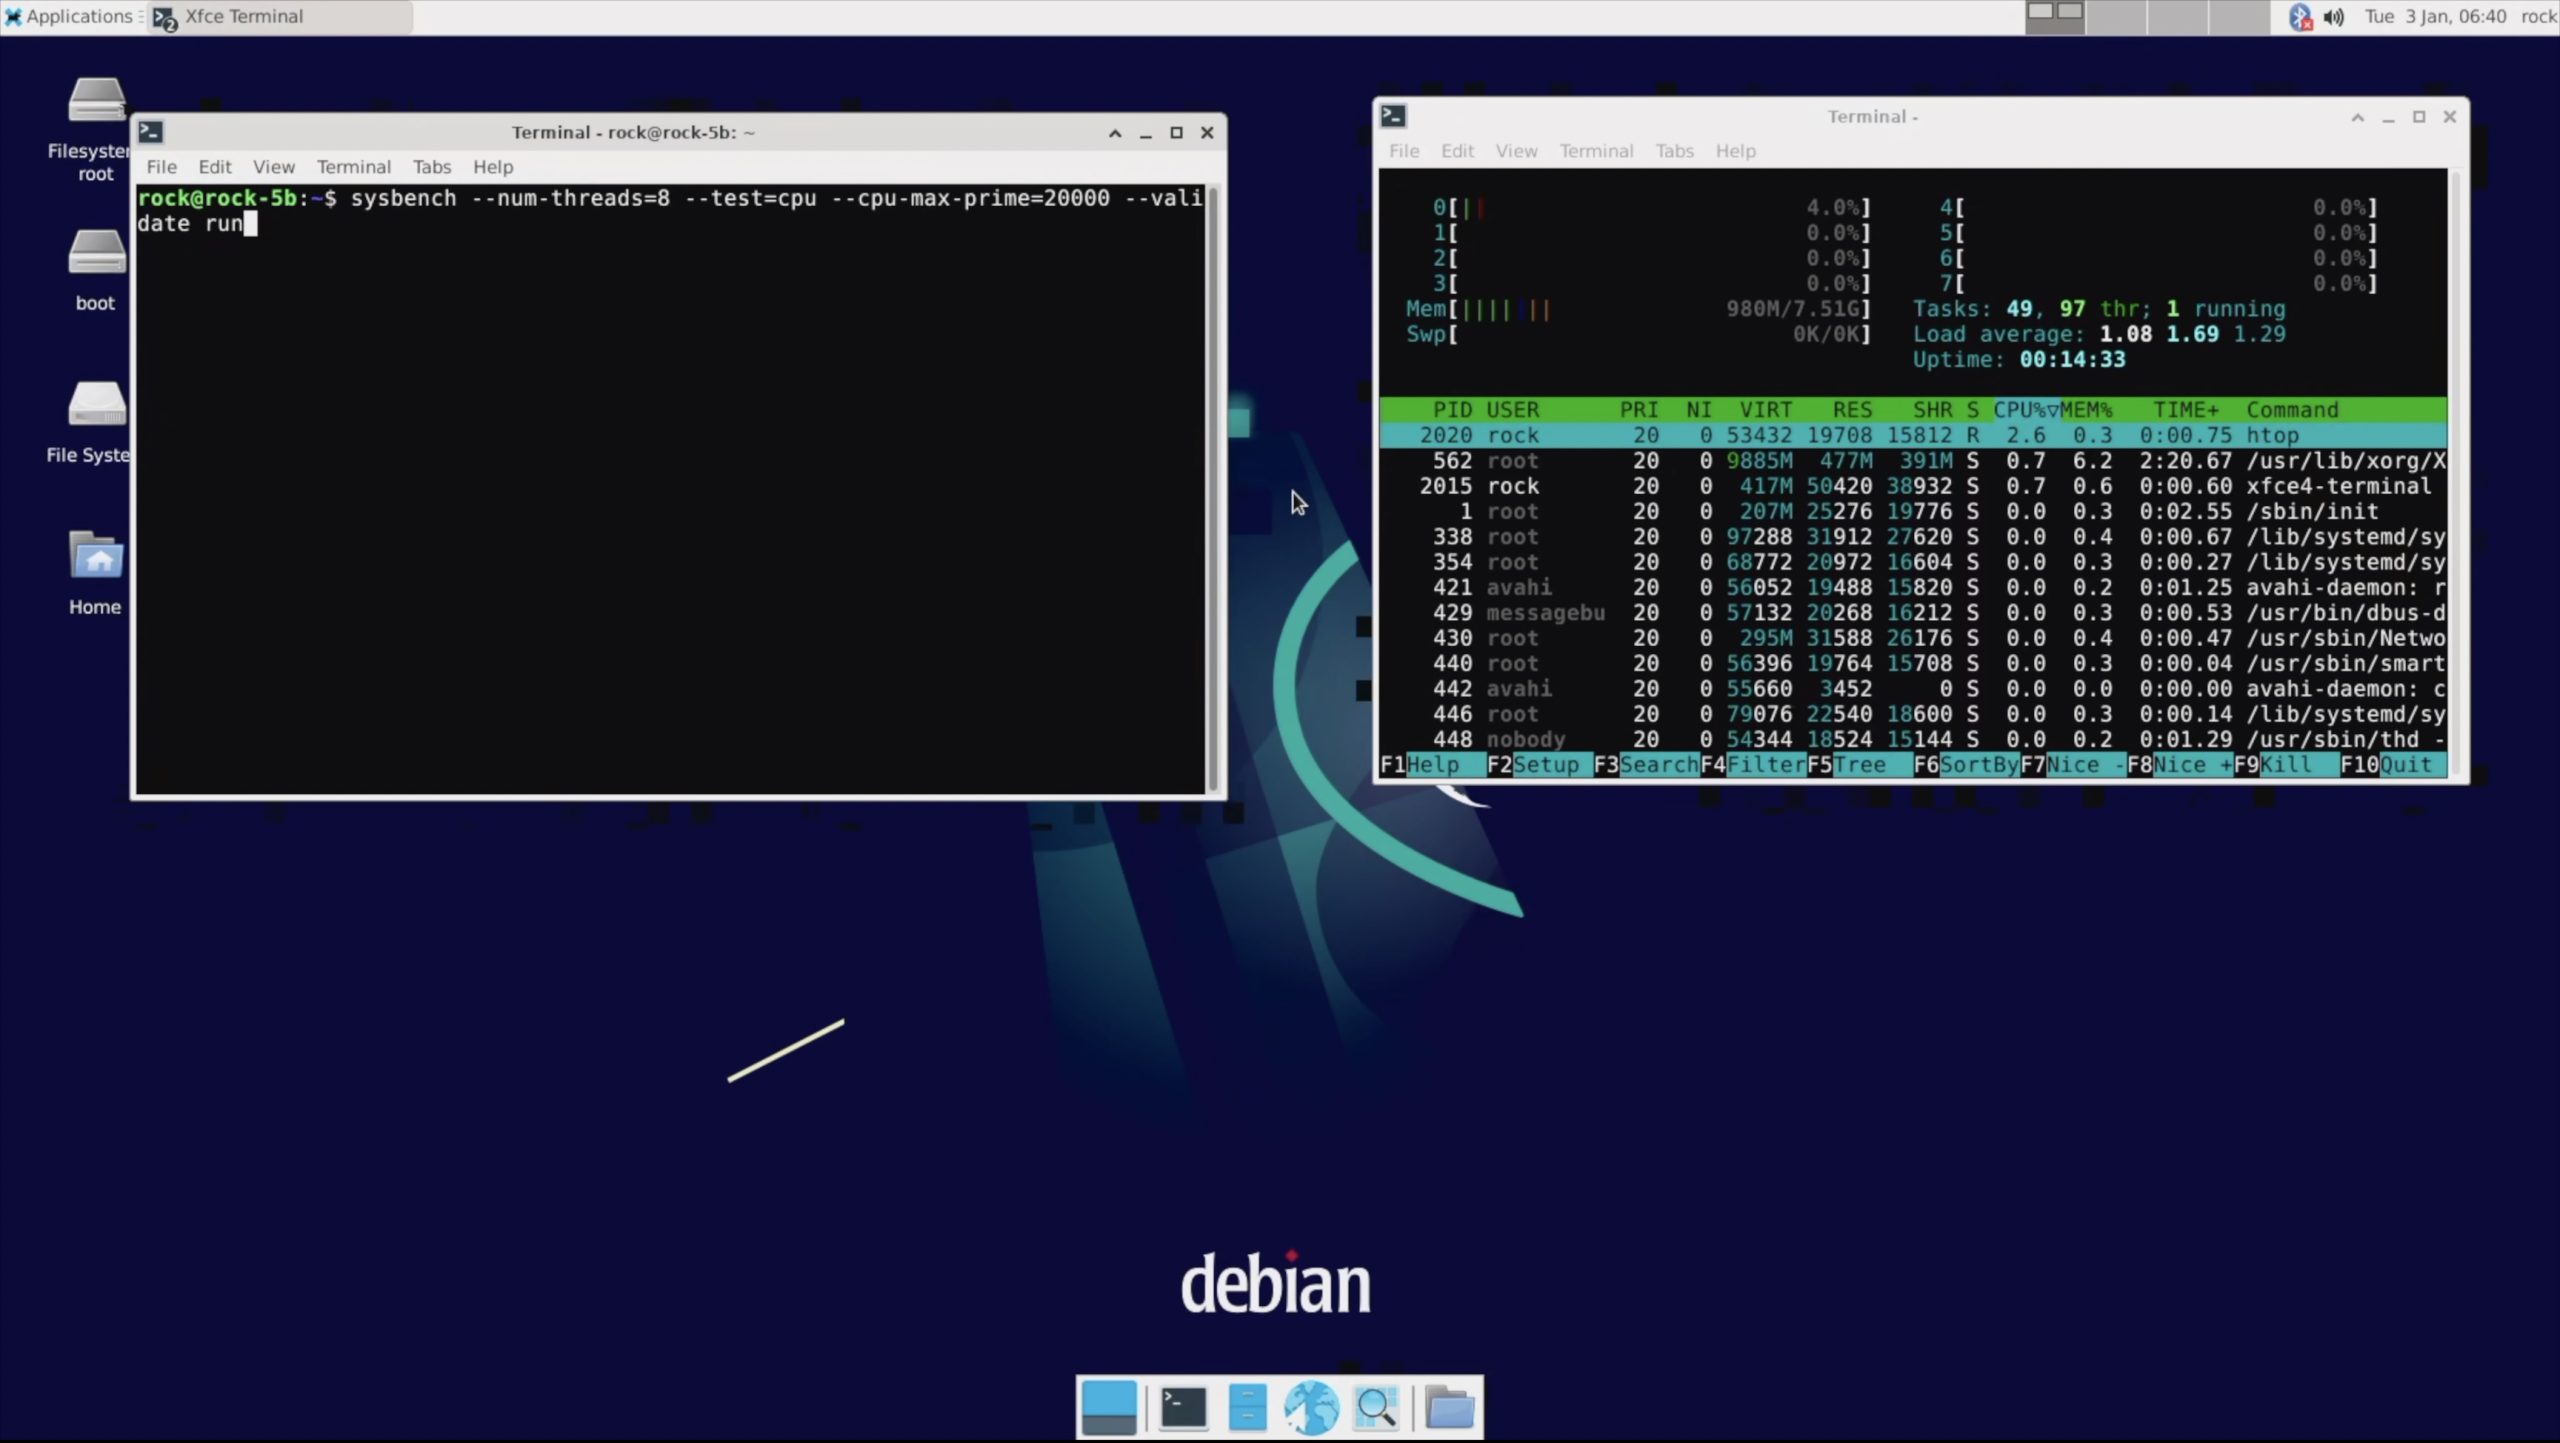Switch to the second workspace in pager

point(2116,17)
